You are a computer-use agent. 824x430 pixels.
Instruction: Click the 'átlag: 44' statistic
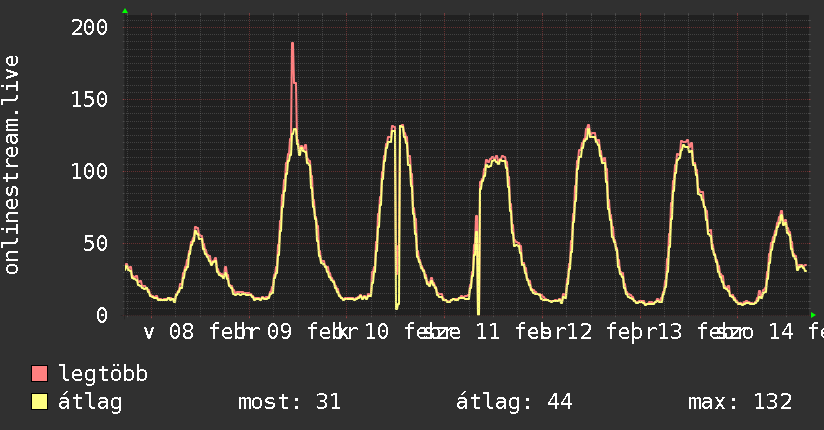(514, 402)
